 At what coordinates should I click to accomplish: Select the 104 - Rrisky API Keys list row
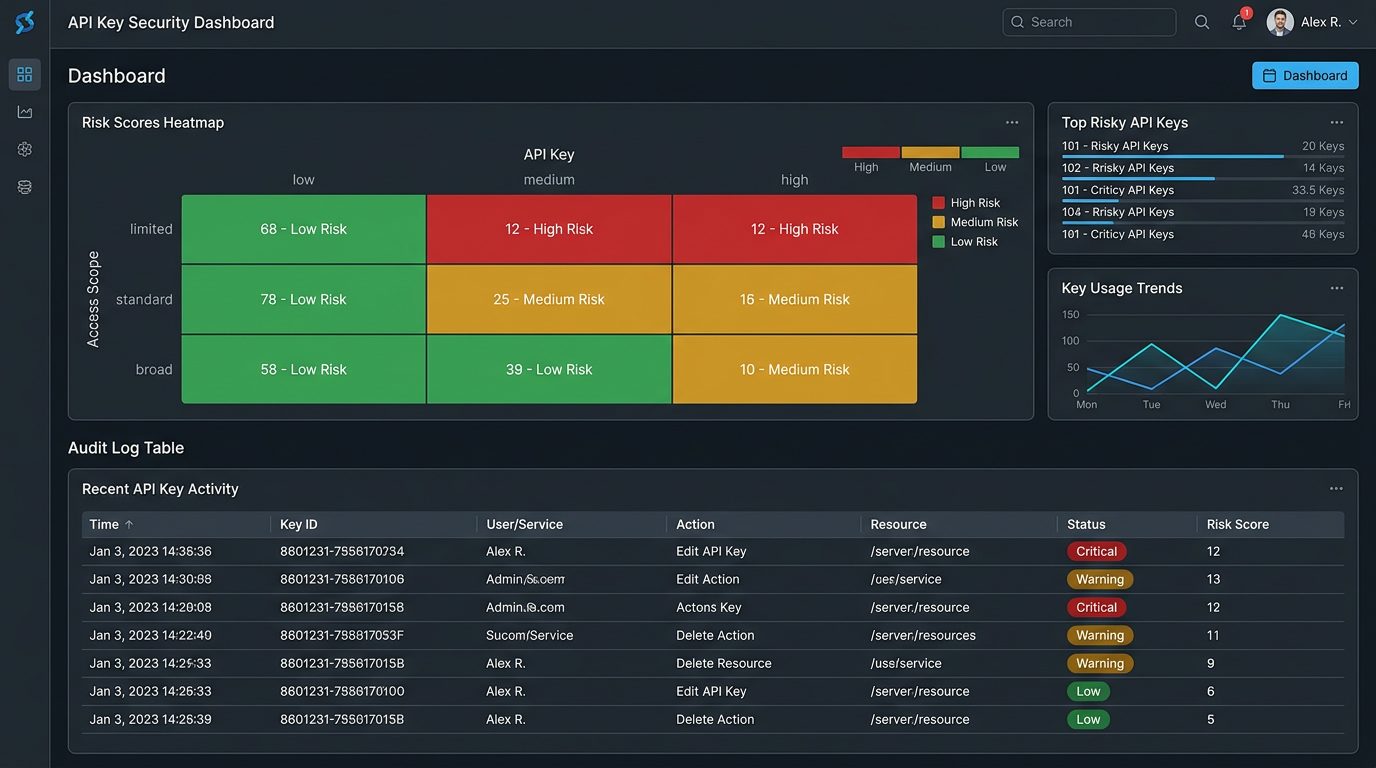coord(1203,213)
